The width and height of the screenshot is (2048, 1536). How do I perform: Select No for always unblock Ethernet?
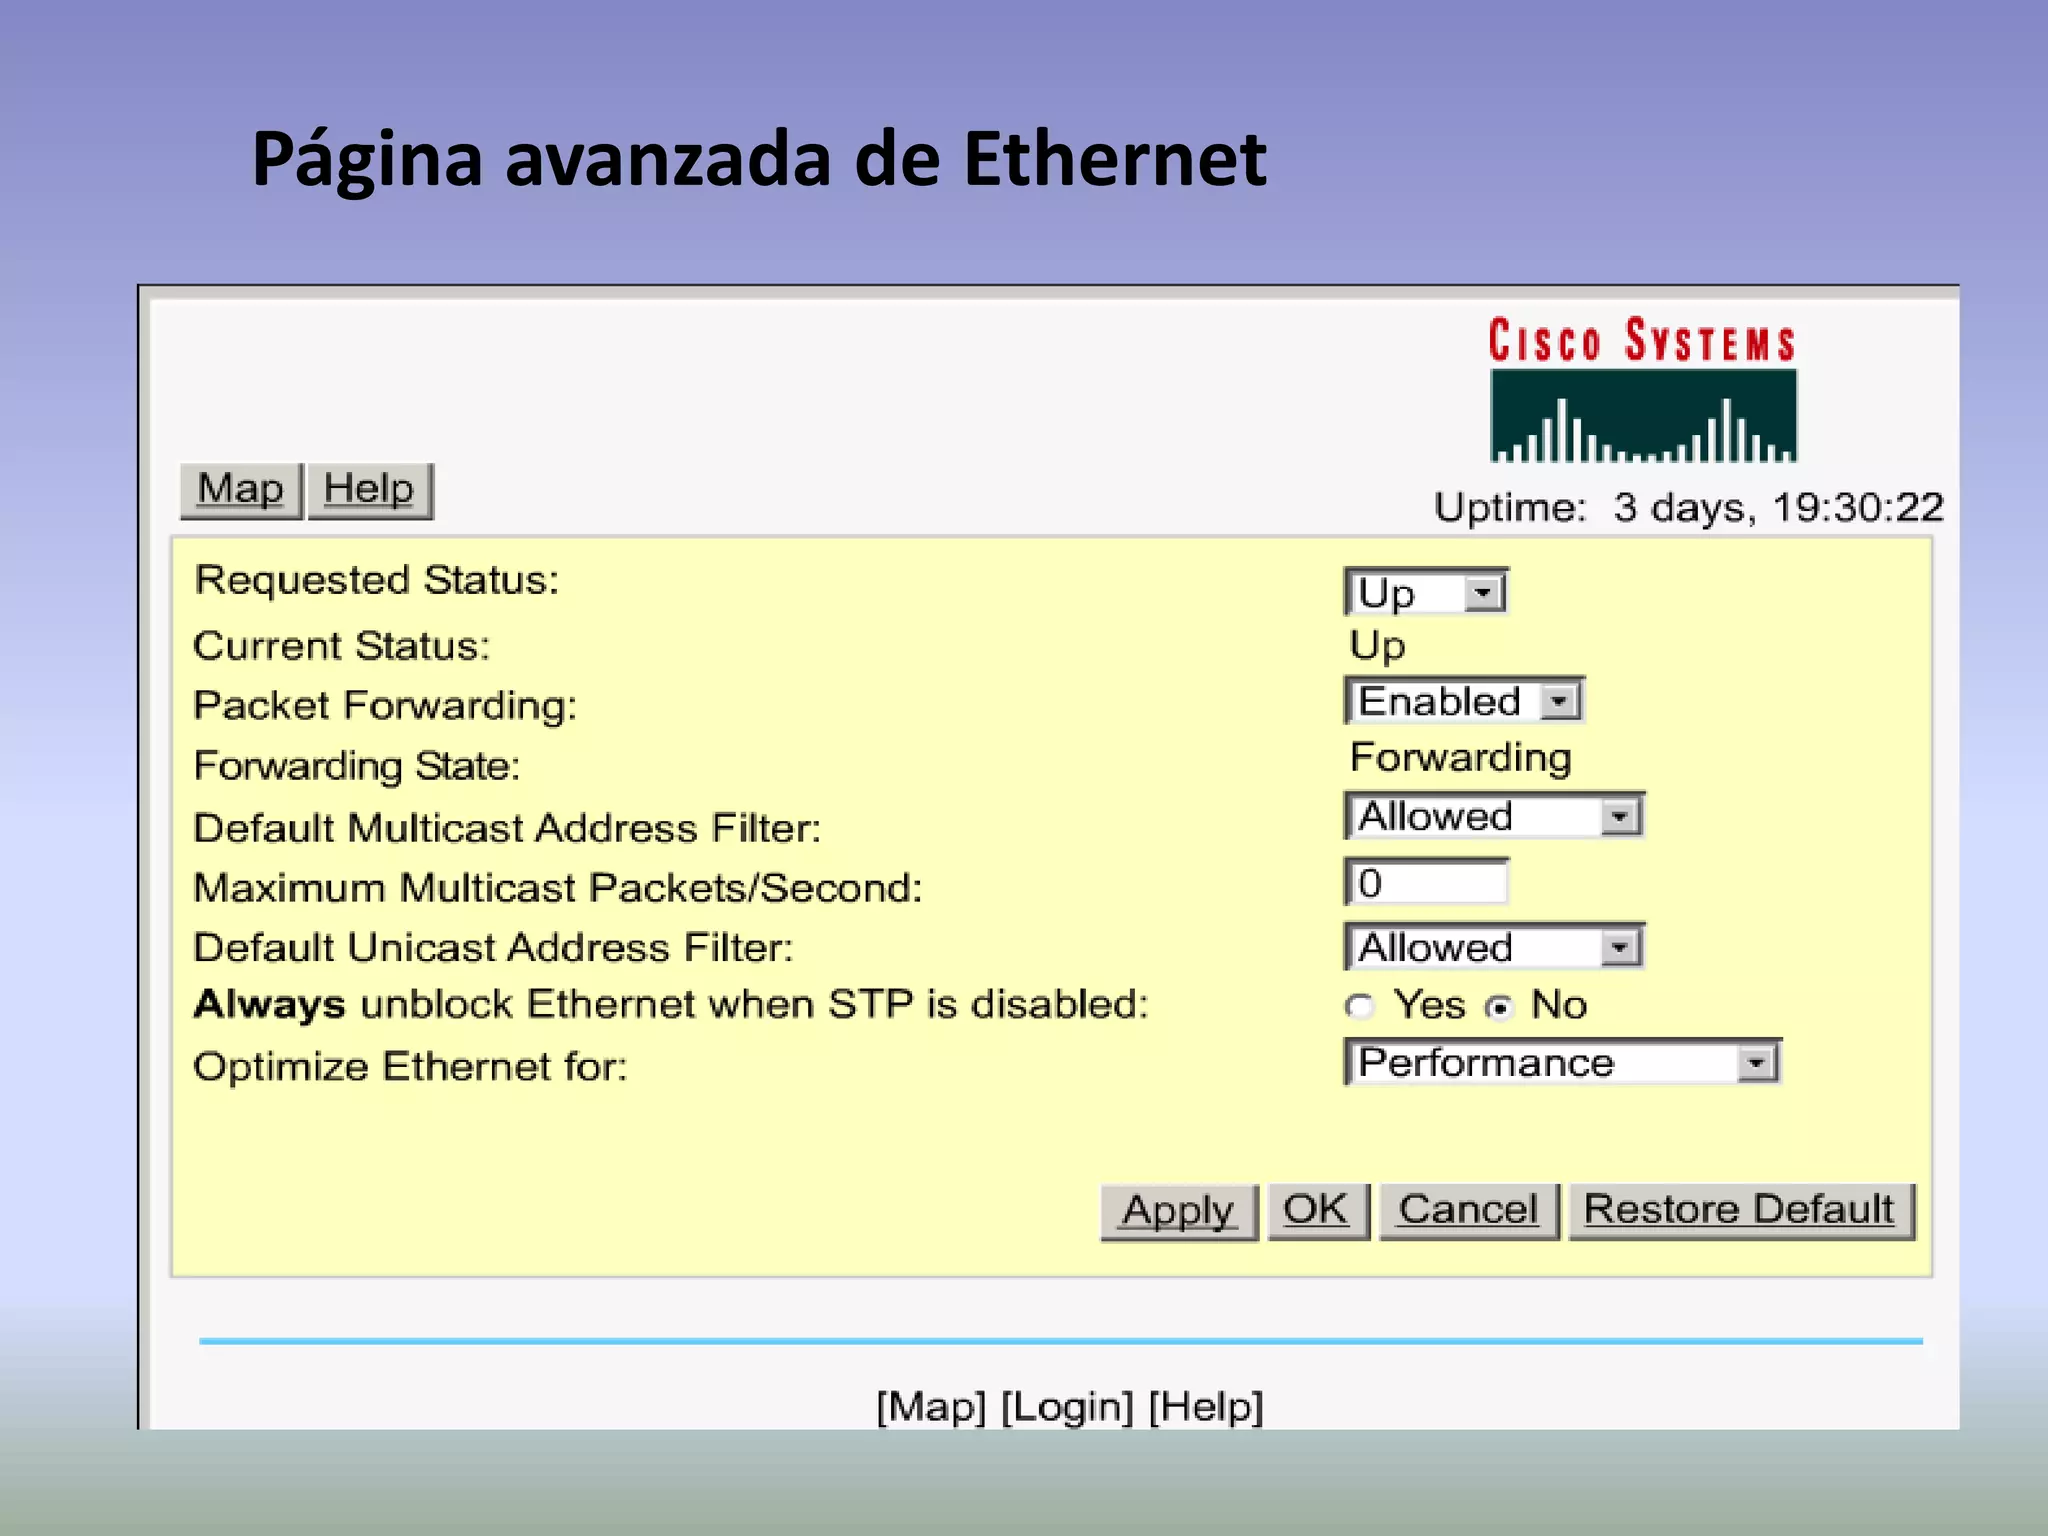(1498, 1007)
